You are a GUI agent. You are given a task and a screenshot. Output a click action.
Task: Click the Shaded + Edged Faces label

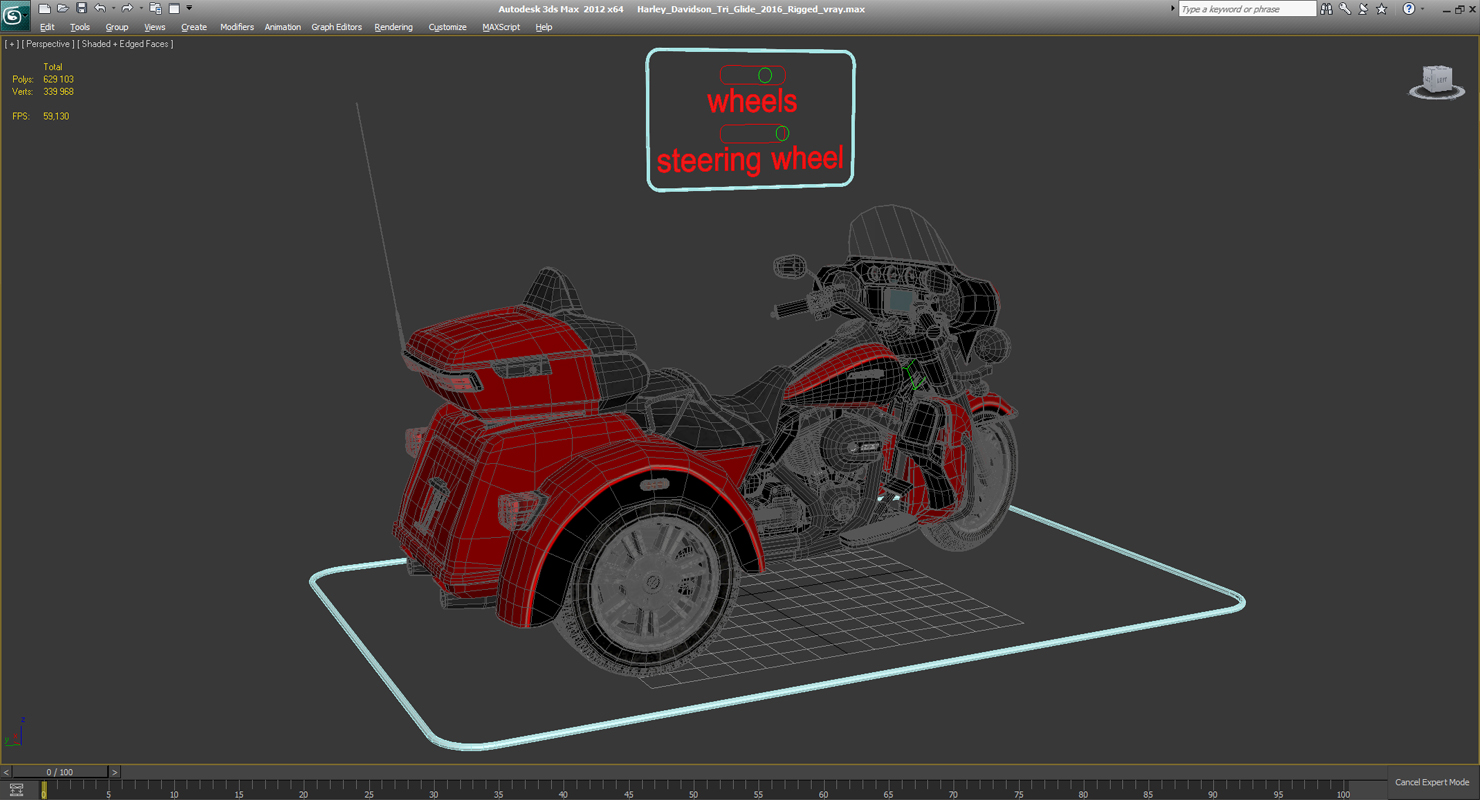pyautogui.click(x=125, y=44)
